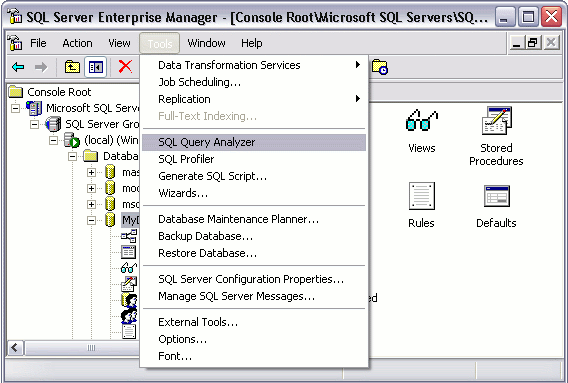Toggle the Show/Hide Console Tree icon

click(96, 67)
